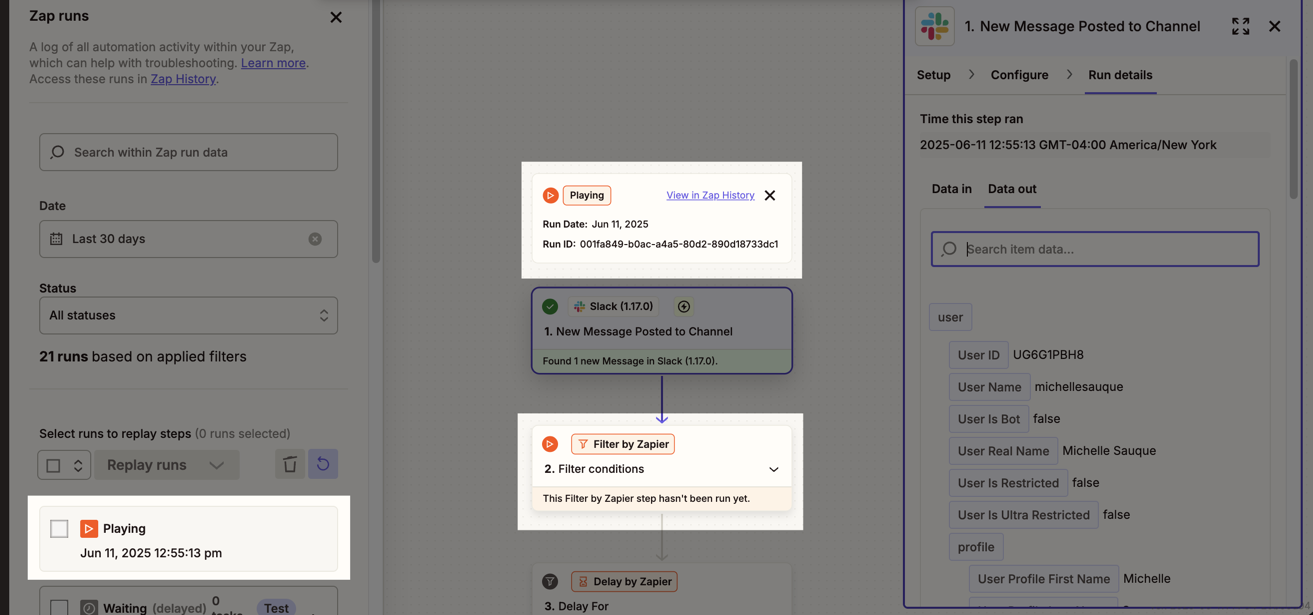The width and height of the screenshot is (1313, 615).
Task: Switch to the Run details tab
Action: click(x=1120, y=75)
